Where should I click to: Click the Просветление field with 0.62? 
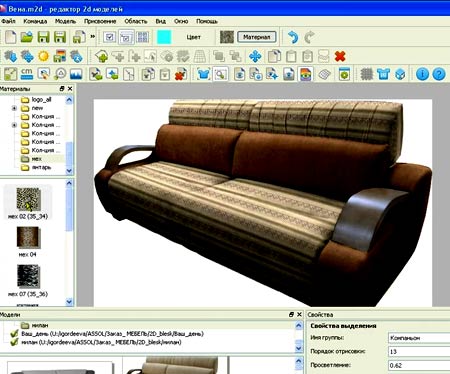coord(419,365)
